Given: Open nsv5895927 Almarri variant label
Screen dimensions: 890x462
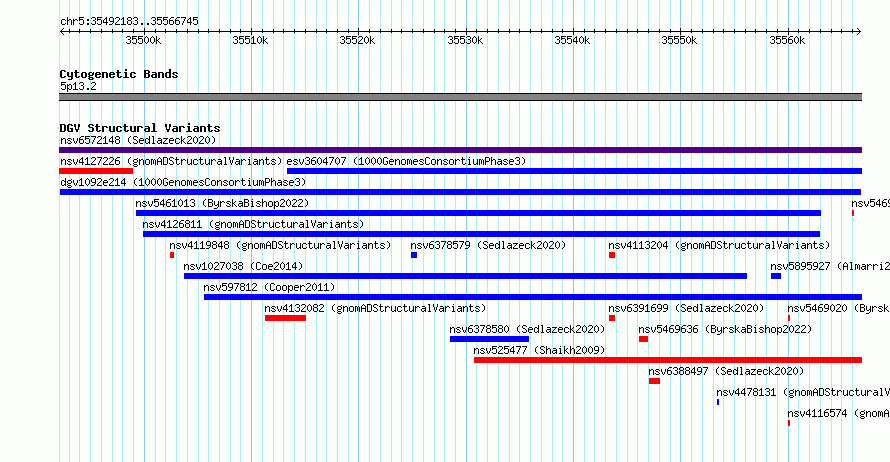Looking at the screenshot, I should (830, 266).
